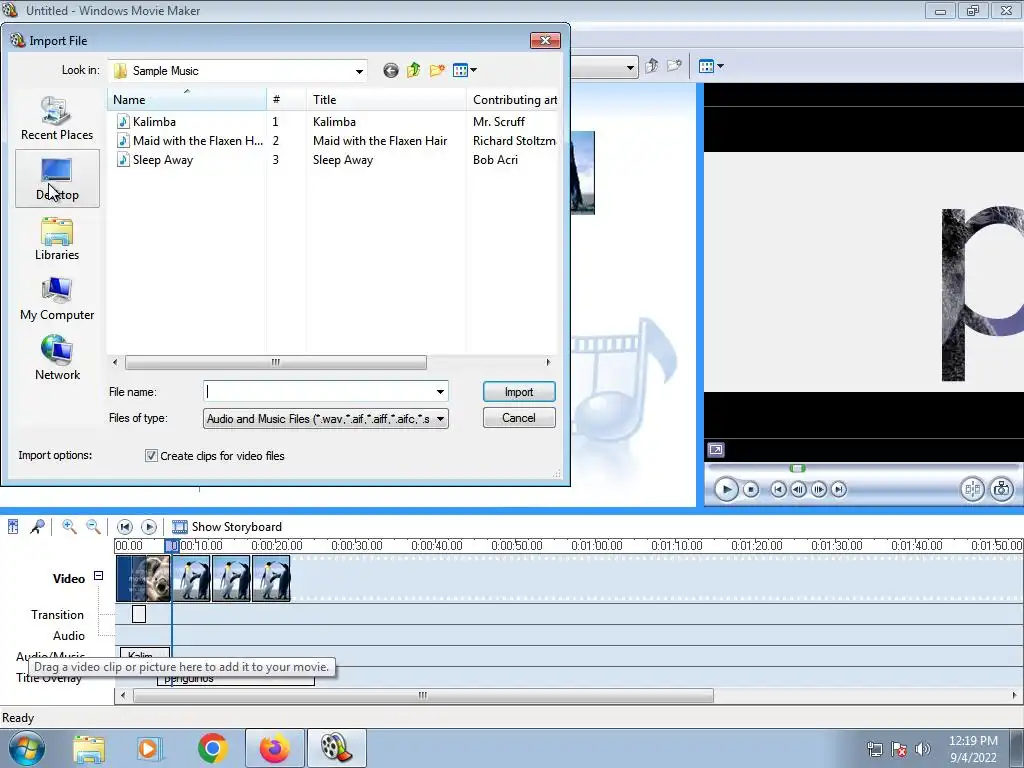Click the volume speaker tray icon
1024x768 pixels.
[x=922, y=749]
